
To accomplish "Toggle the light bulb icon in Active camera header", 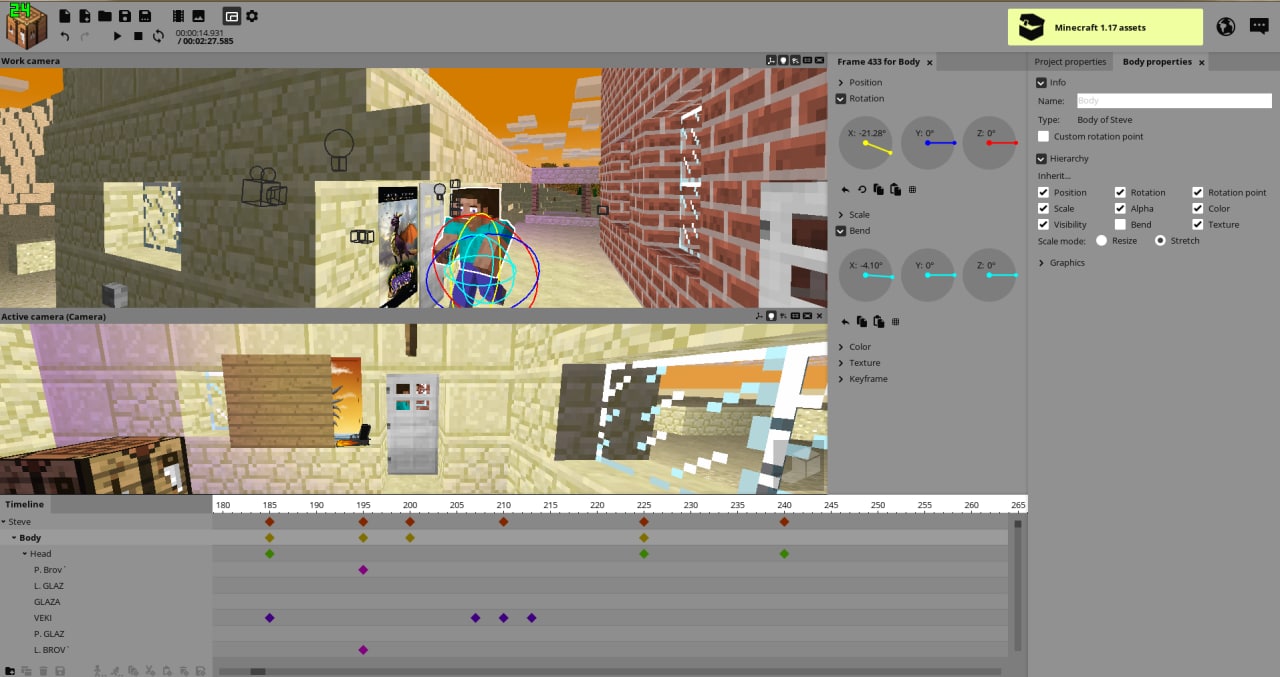I will tap(771, 316).
